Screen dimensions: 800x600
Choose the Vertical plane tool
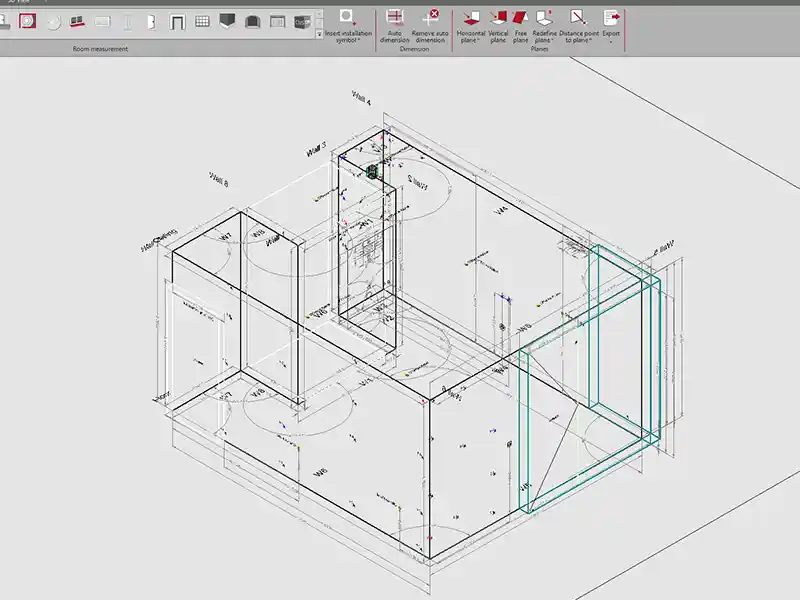click(498, 24)
